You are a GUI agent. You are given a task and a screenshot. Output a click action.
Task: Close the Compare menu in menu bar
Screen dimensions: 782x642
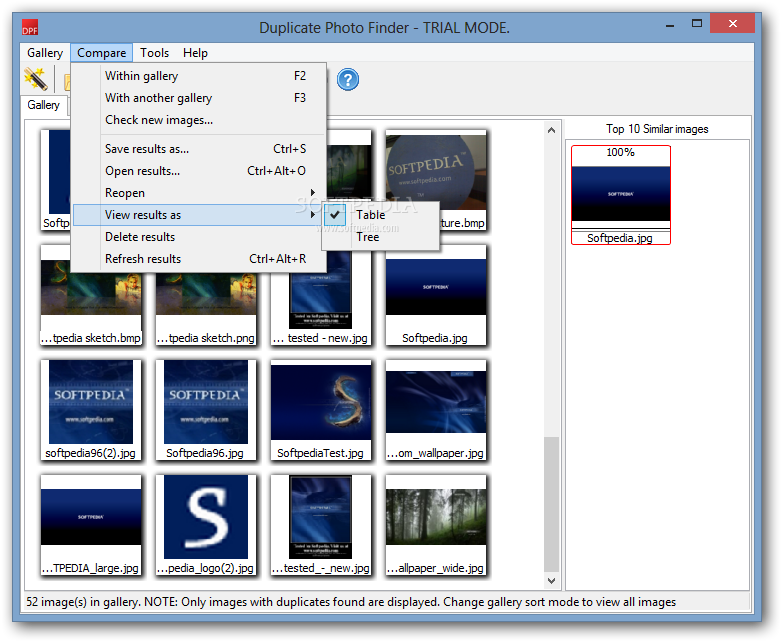pos(101,53)
